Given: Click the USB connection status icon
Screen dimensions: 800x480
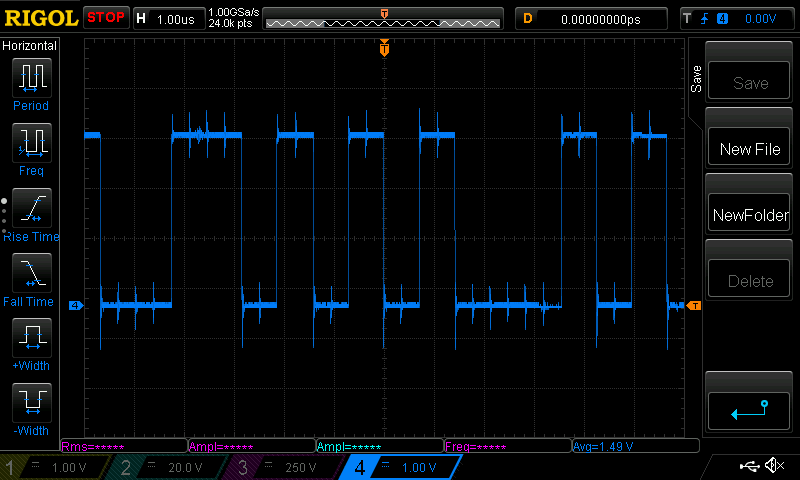Looking at the screenshot, I should coord(749,466).
